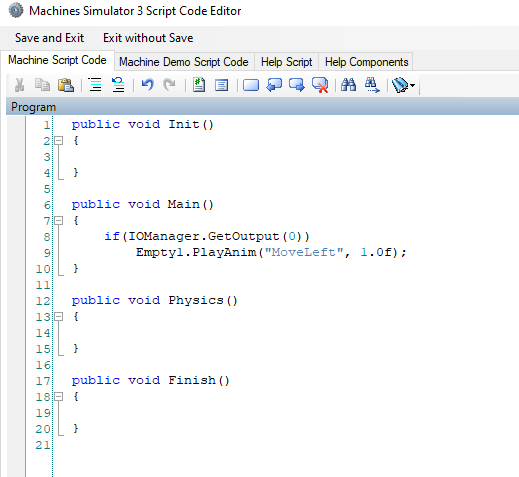Click the indent lines icon
519x477 pixels.
(x=95, y=85)
